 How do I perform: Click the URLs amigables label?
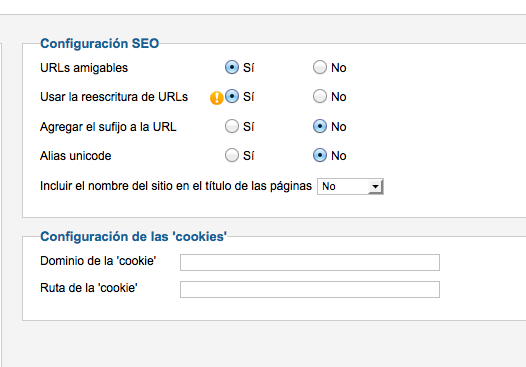(84, 68)
